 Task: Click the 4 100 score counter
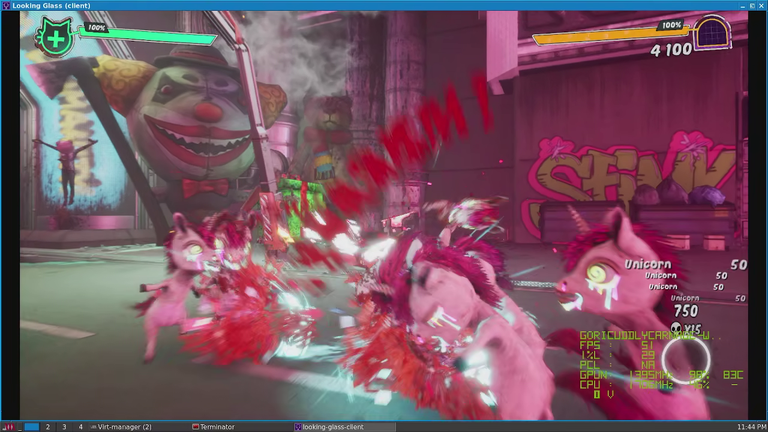click(671, 50)
